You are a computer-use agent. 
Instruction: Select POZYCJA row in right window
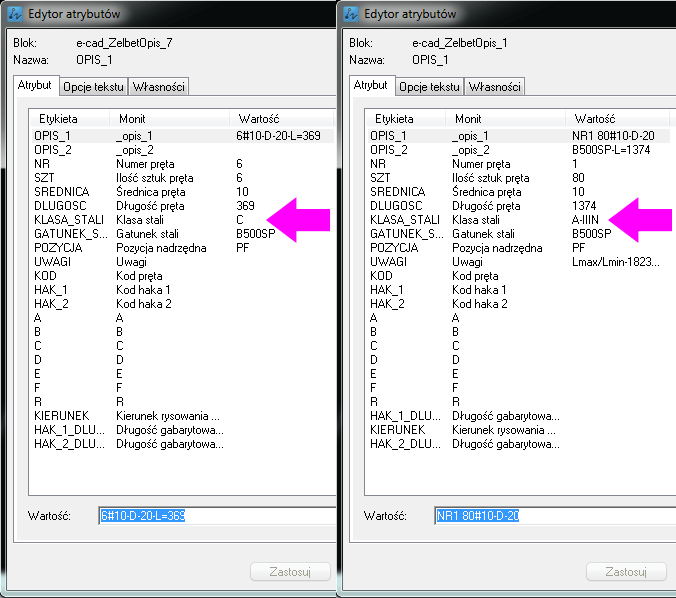coord(519,248)
